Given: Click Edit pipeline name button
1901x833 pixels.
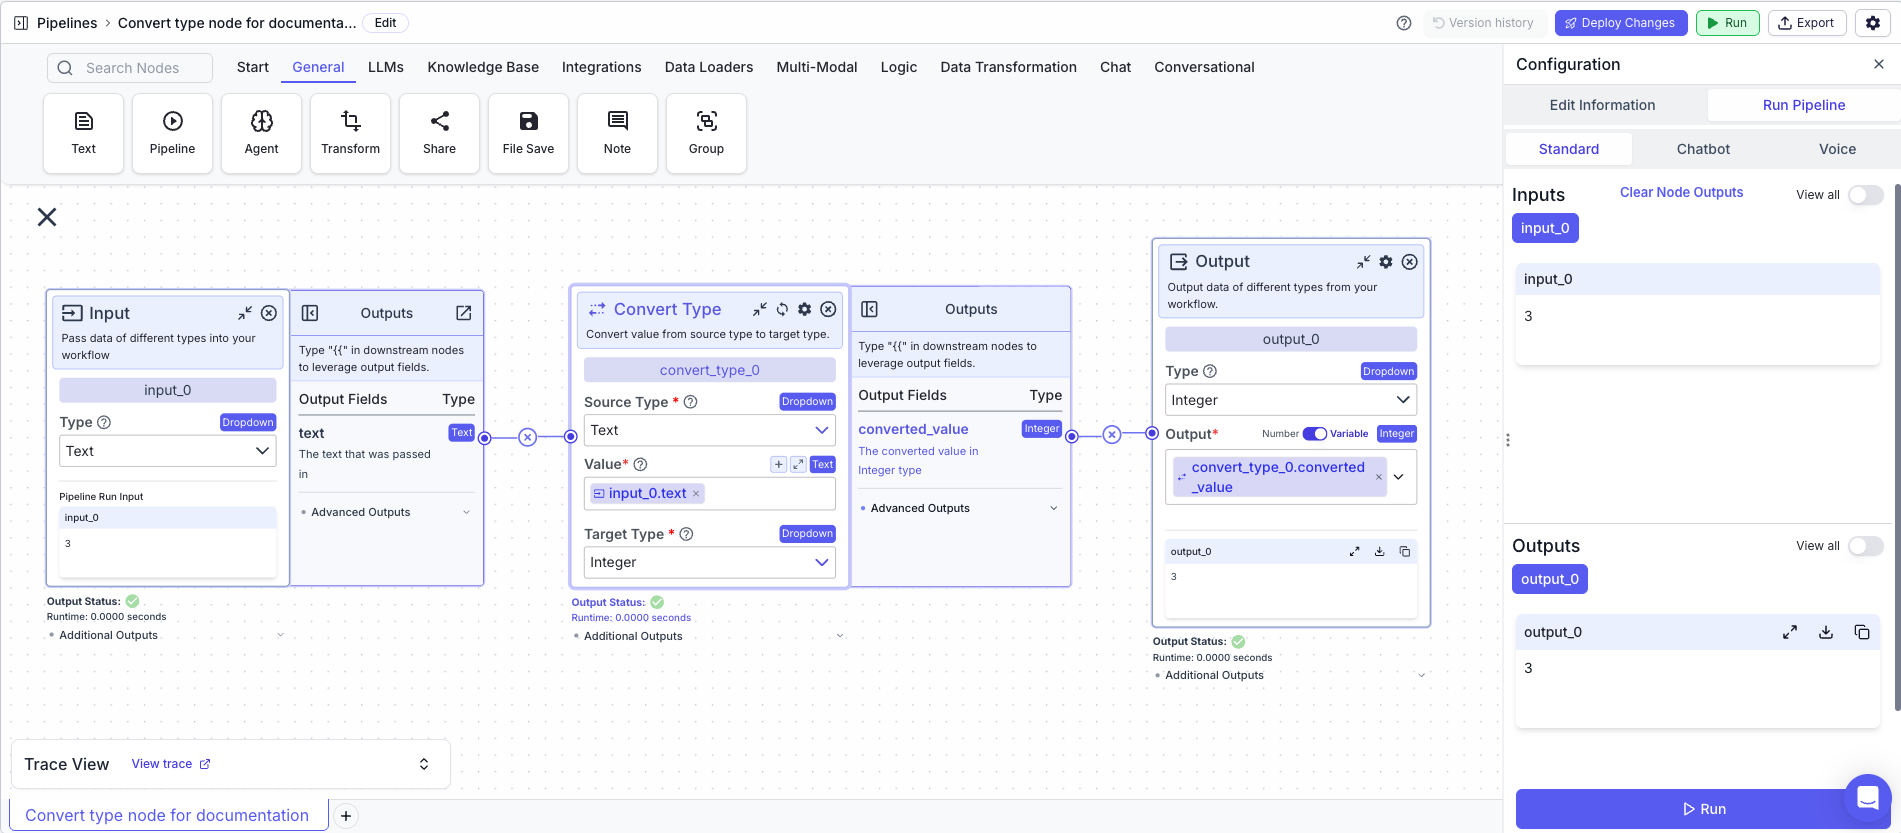Looking at the screenshot, I should point(385,23).
